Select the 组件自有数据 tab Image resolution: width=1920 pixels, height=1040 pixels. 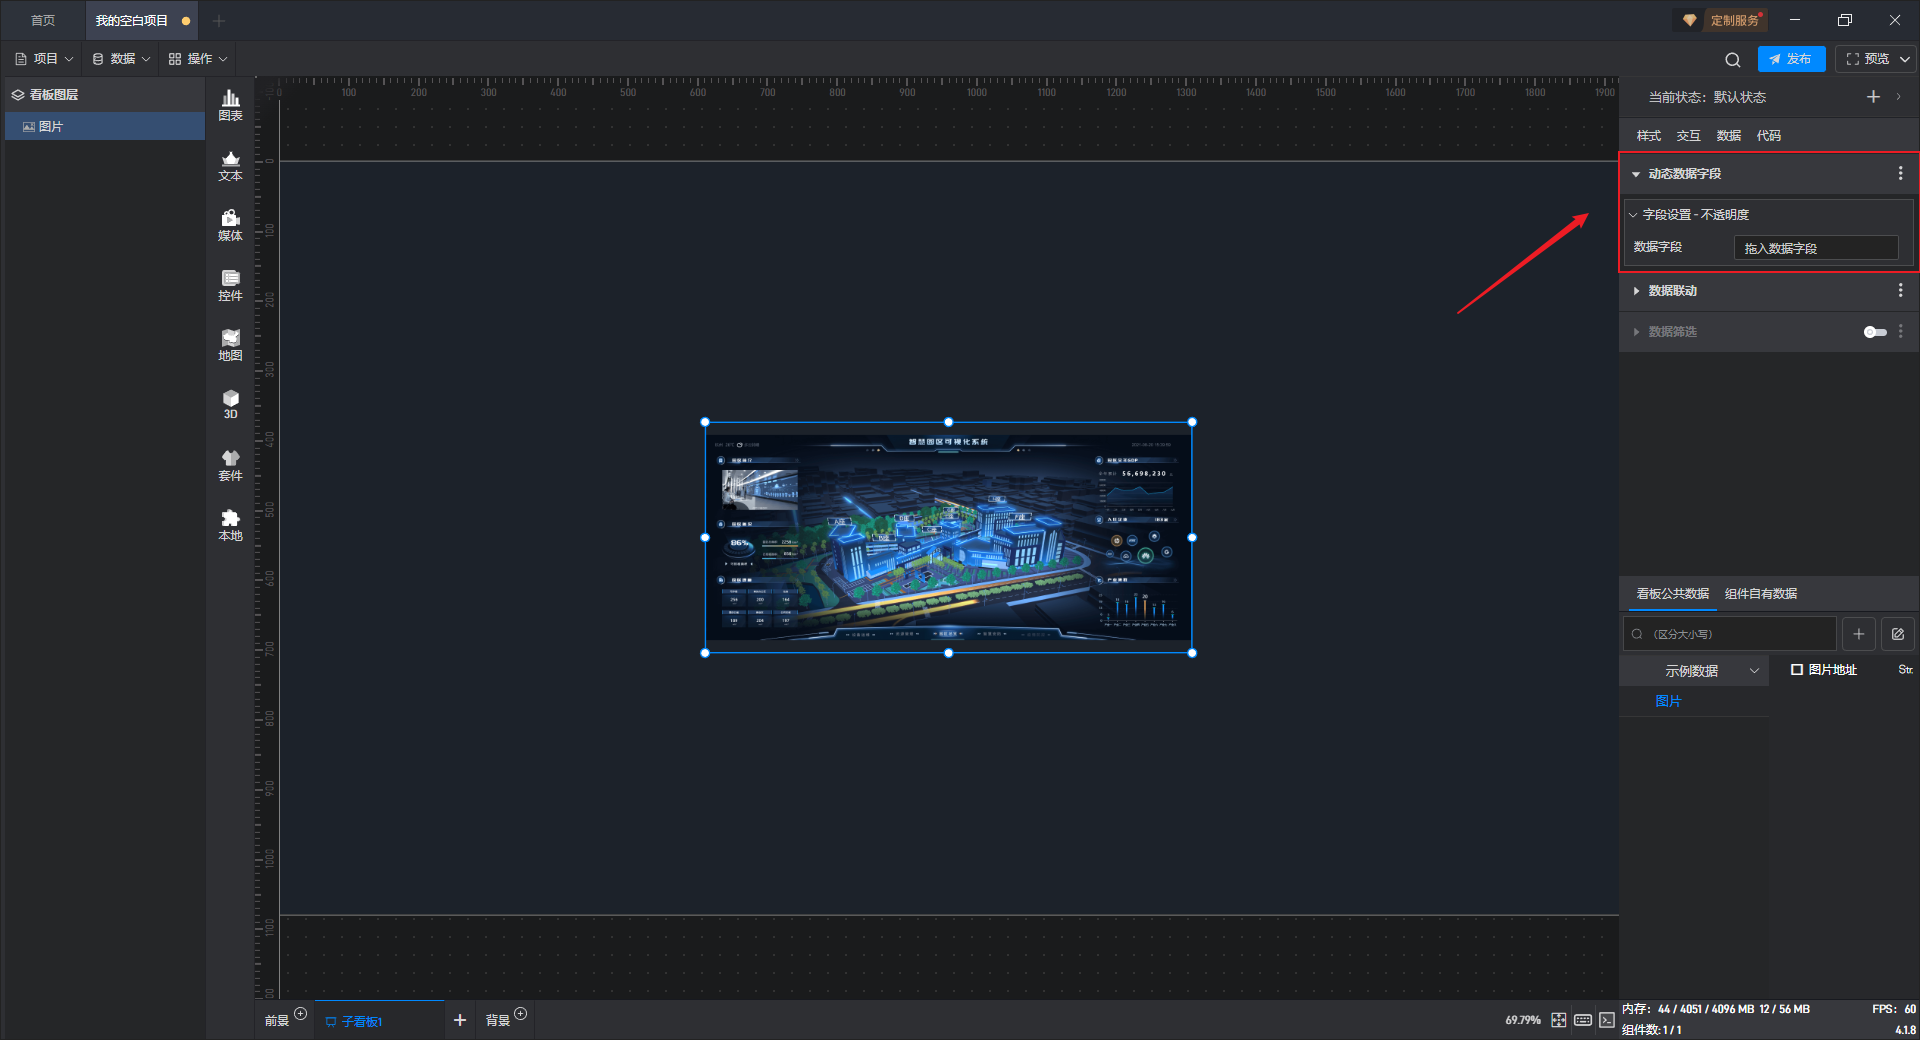pyautogui.click(x=1761, y=594)
